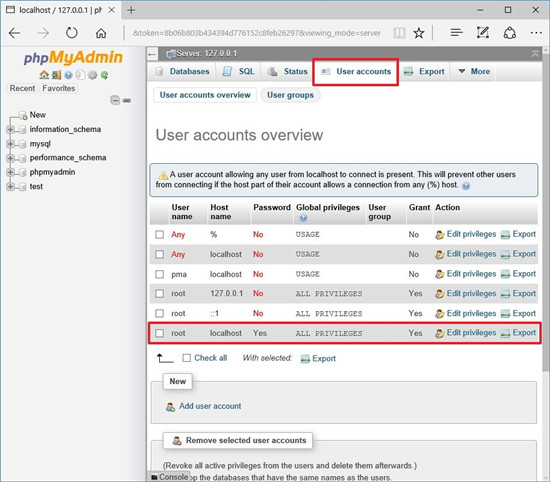550x482 pixels.
Task: Click the Add user account link
Action: [210, 406]
